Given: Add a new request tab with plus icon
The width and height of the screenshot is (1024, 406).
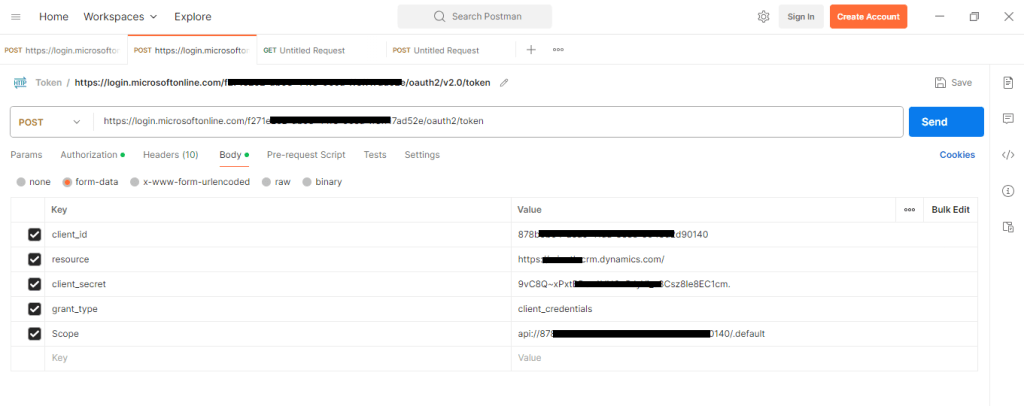Looking at the screenshot, I should point(531,50).
